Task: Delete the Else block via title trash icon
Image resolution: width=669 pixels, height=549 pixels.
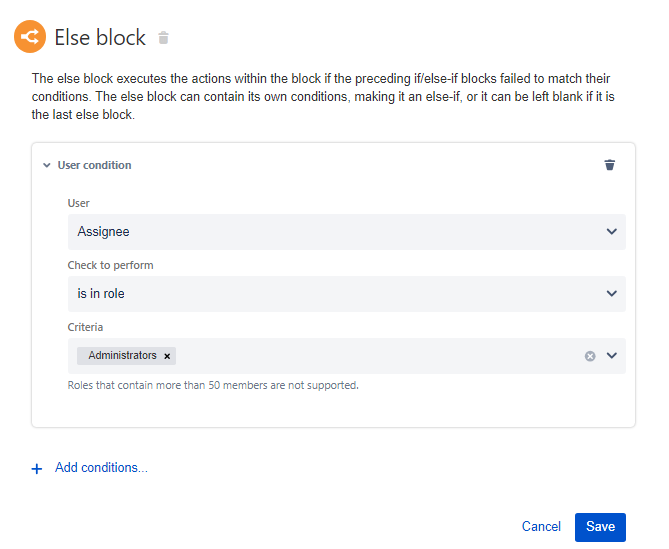Action: (x=163, y=38)
